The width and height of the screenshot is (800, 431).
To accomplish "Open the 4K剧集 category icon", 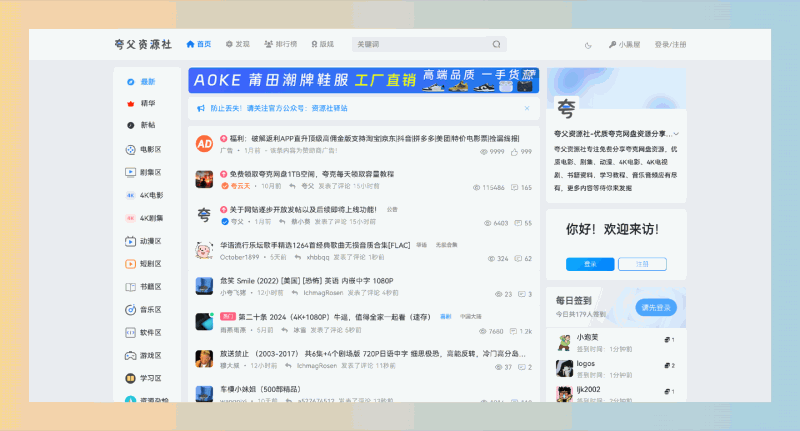I will pyautogui.click(x=131, y=218).
